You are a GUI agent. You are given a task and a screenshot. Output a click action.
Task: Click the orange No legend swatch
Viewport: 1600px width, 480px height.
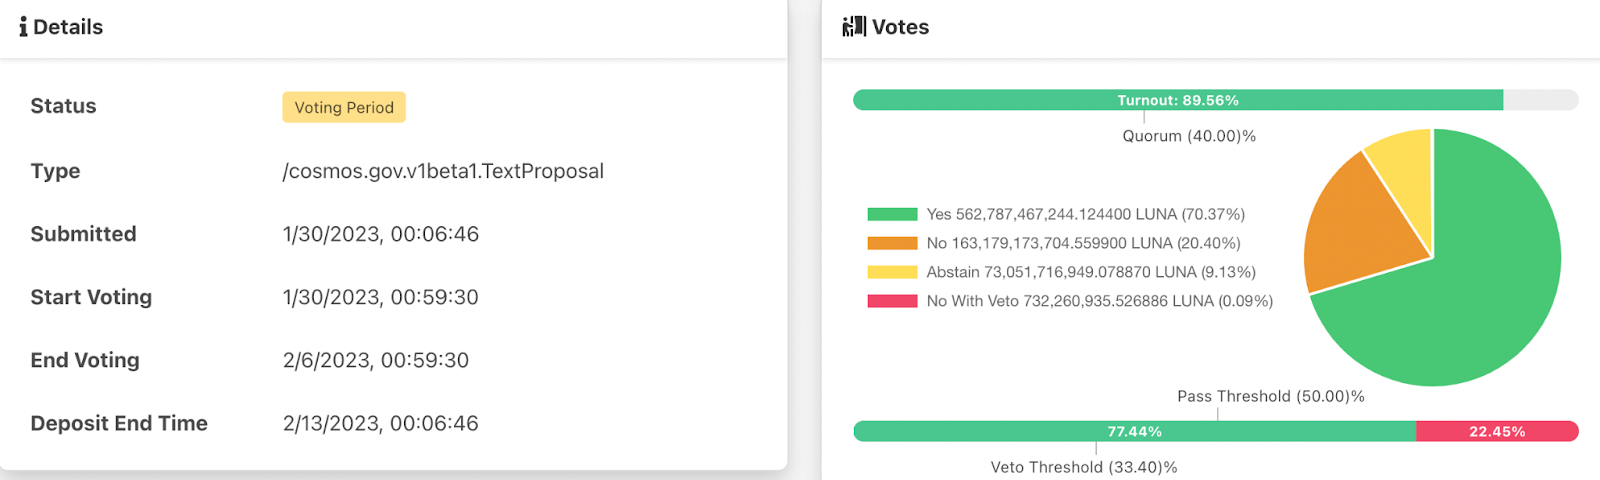(892, 243)
